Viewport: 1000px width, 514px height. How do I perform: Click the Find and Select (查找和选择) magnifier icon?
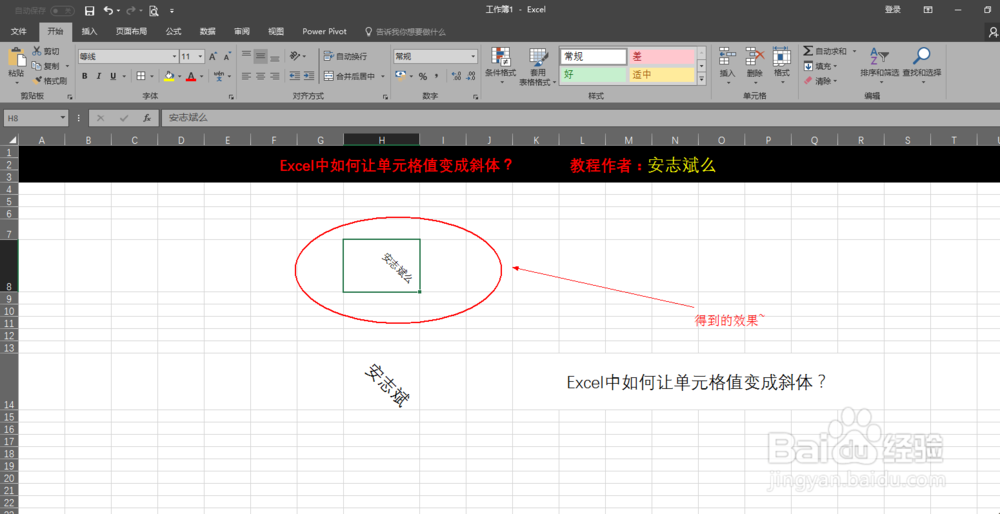[x=921, y=56]
